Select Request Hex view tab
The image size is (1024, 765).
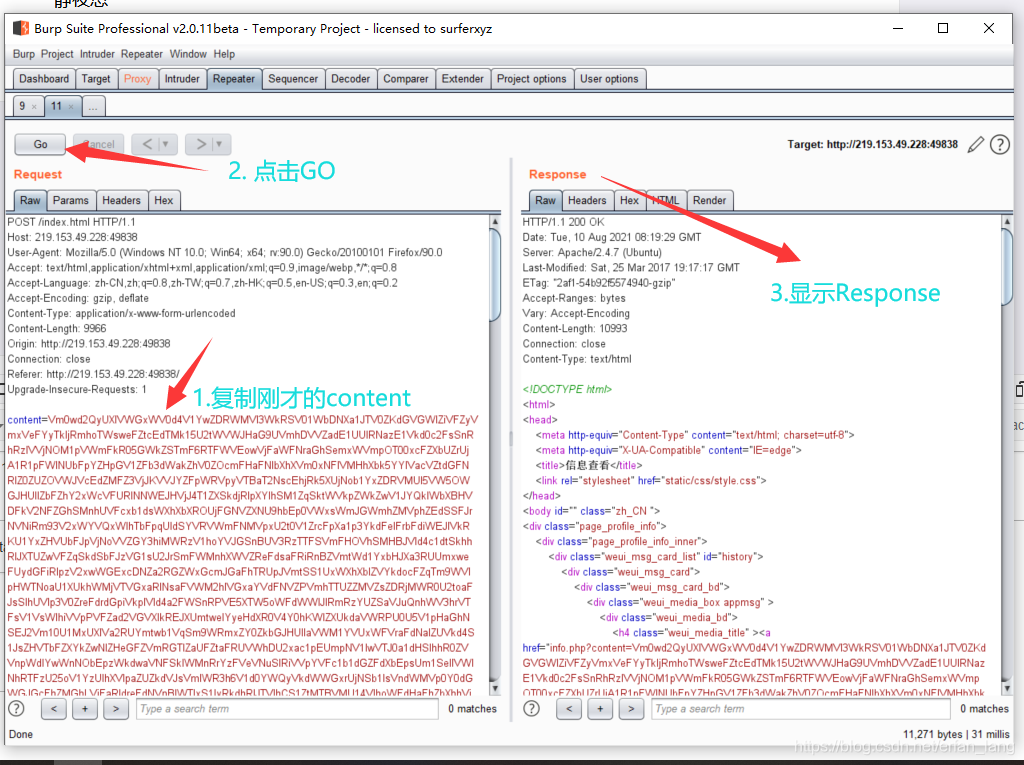164,201
